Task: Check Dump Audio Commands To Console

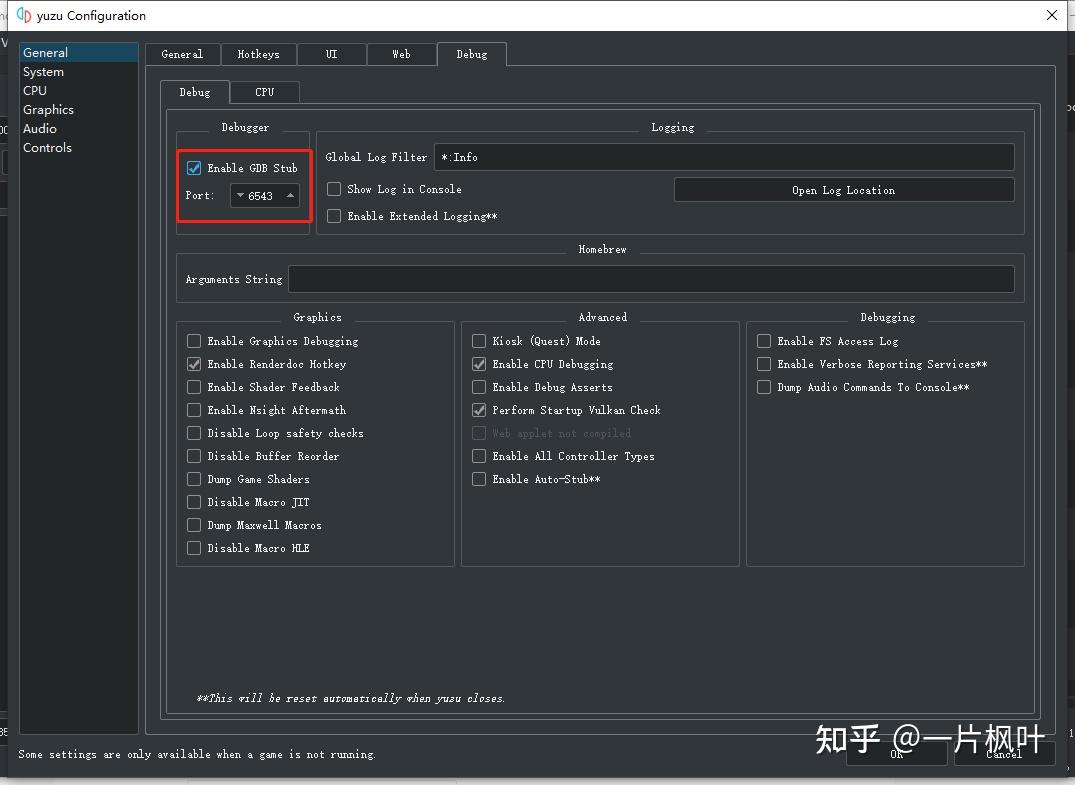Action: click(x=764, y=387)
